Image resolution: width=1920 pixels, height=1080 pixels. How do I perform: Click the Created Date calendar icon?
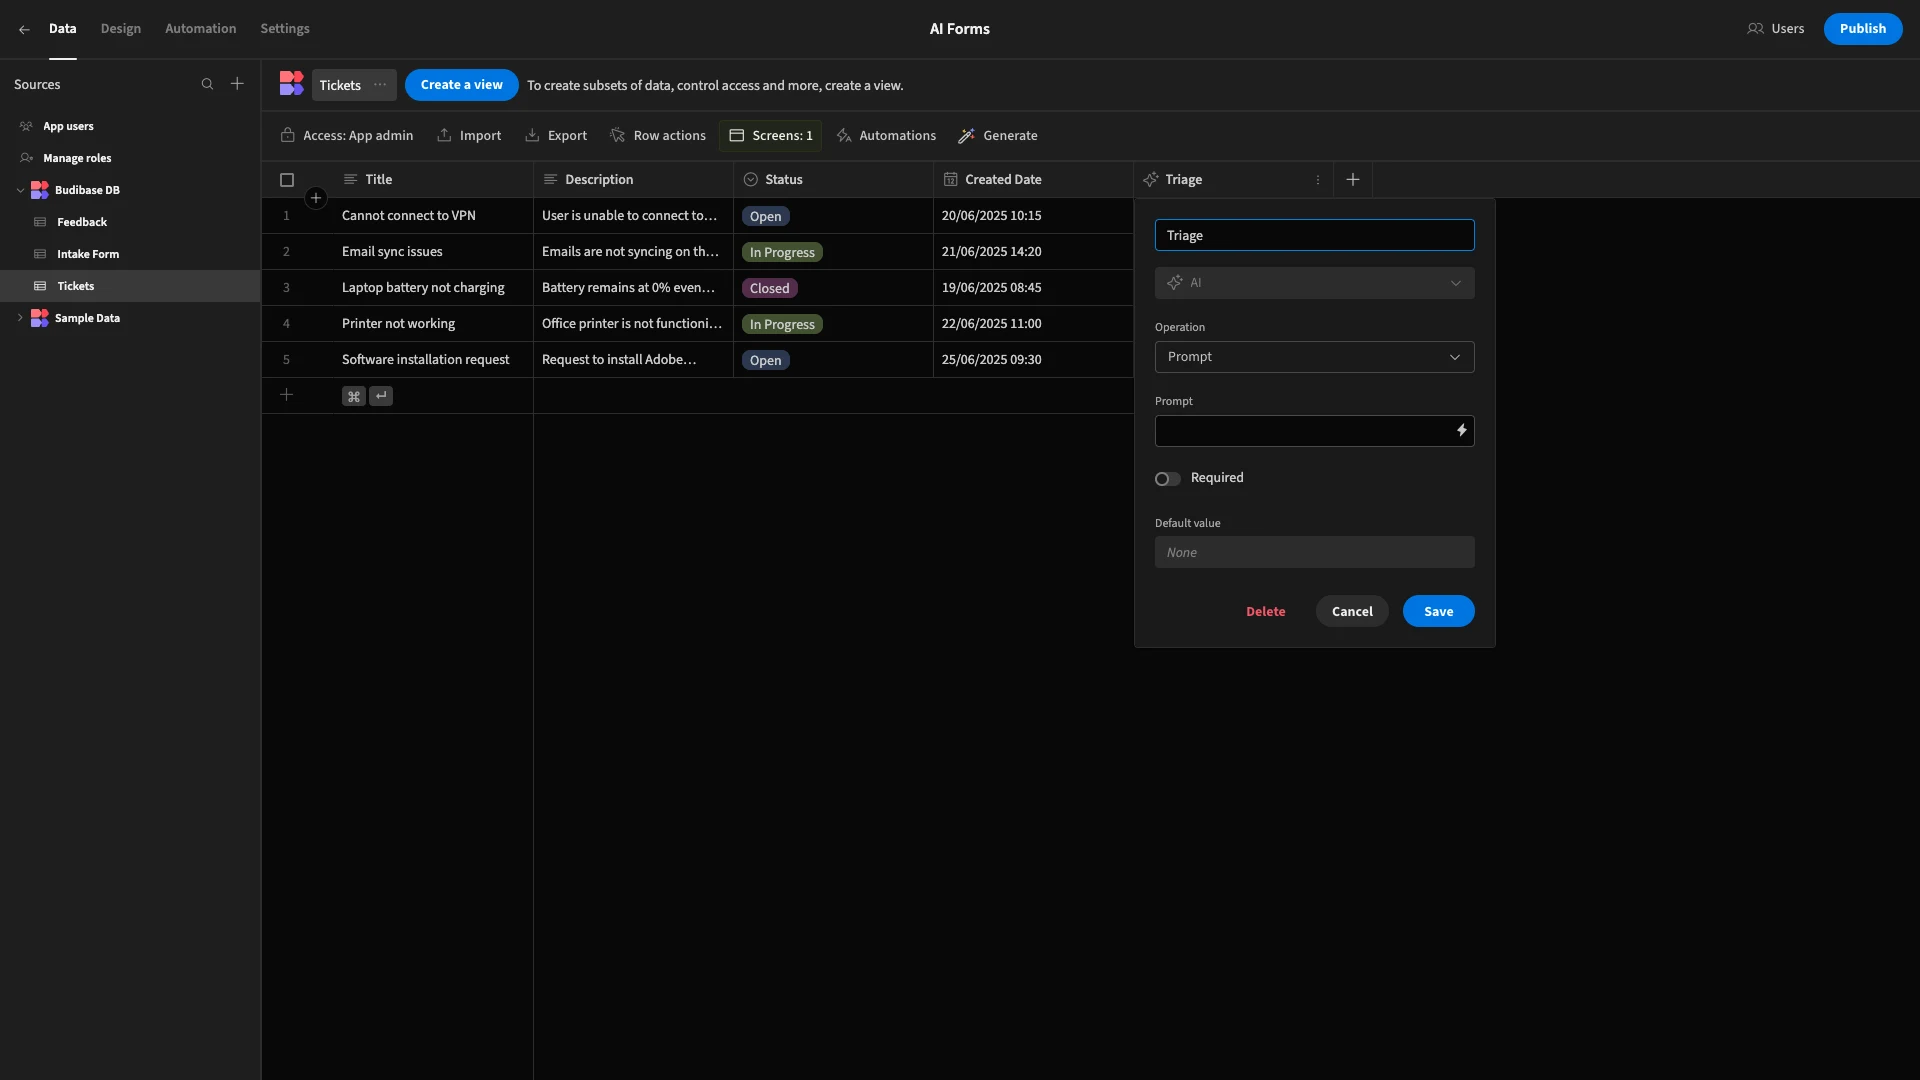(950, 180)
